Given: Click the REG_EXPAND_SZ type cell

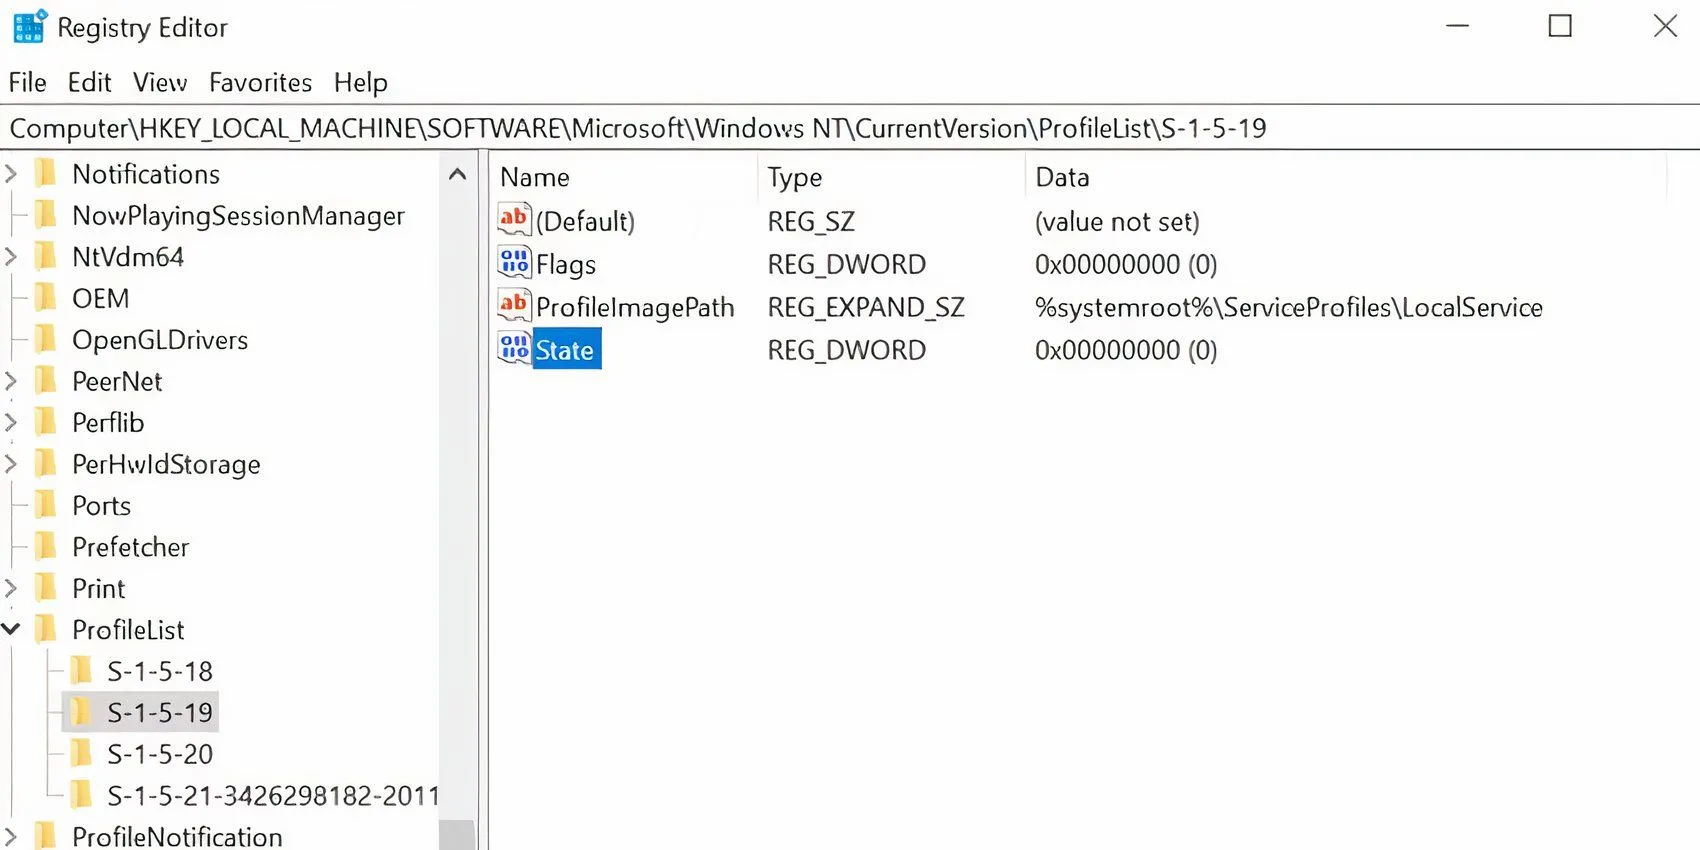Looking at the screenshot, I should [x=866, y=307].
